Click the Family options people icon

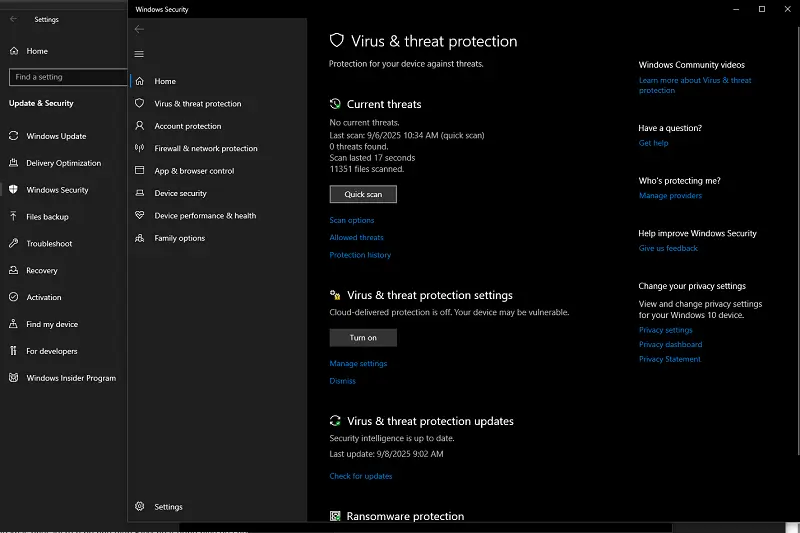139,238
